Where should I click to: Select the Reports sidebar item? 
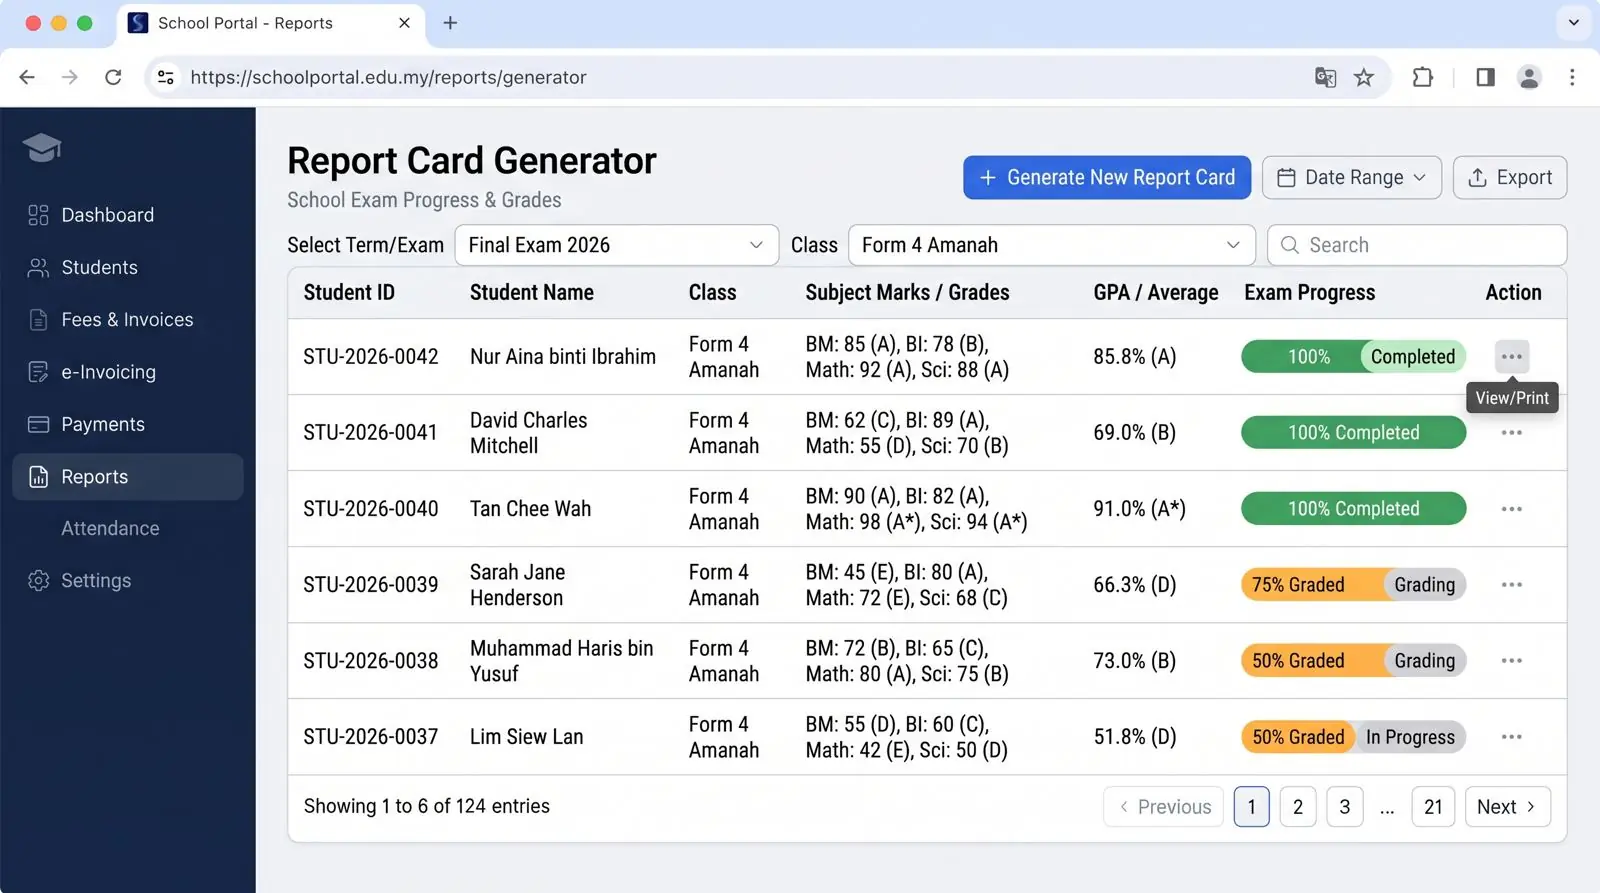pyautogui.click(x=127, y=477)
